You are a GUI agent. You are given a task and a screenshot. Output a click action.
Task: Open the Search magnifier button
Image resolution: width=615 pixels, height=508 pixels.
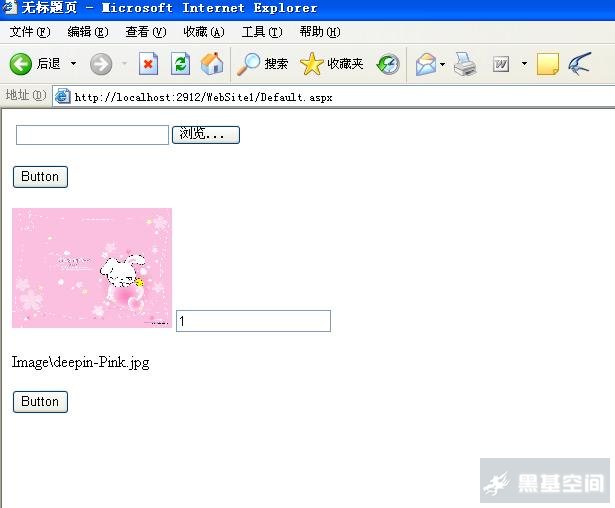click(262, 64)
